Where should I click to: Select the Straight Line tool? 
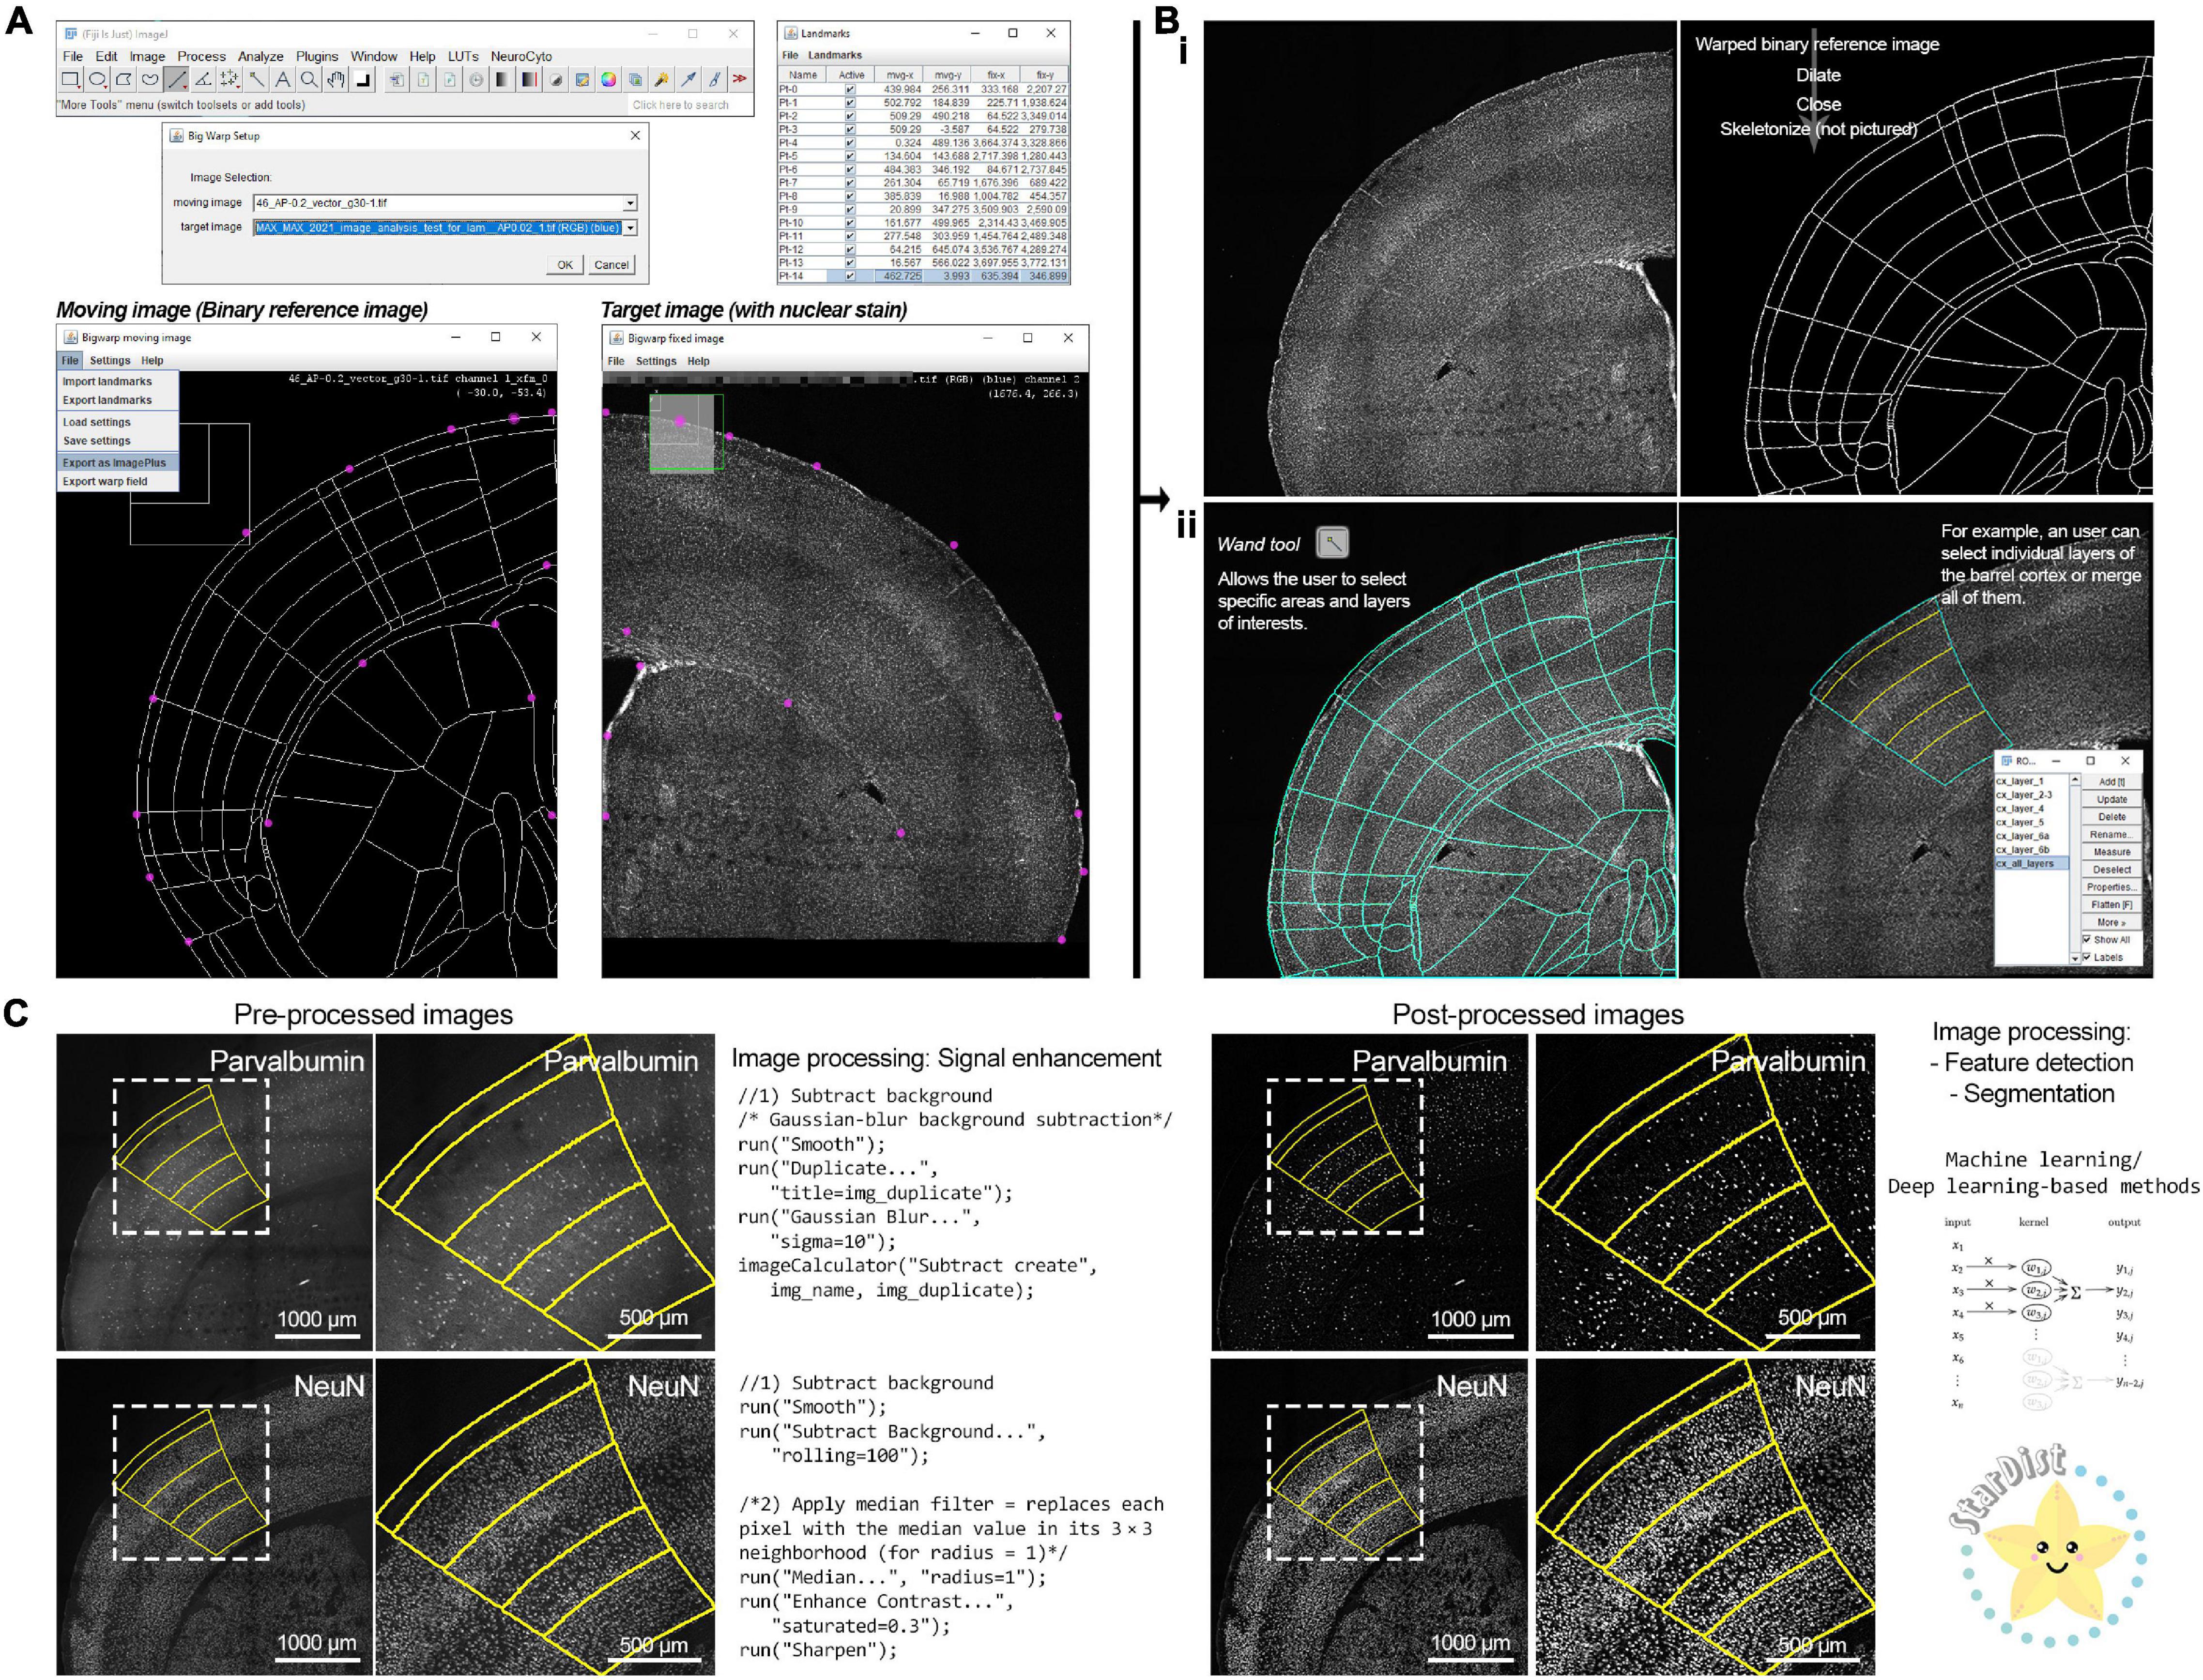click(177, 79)
